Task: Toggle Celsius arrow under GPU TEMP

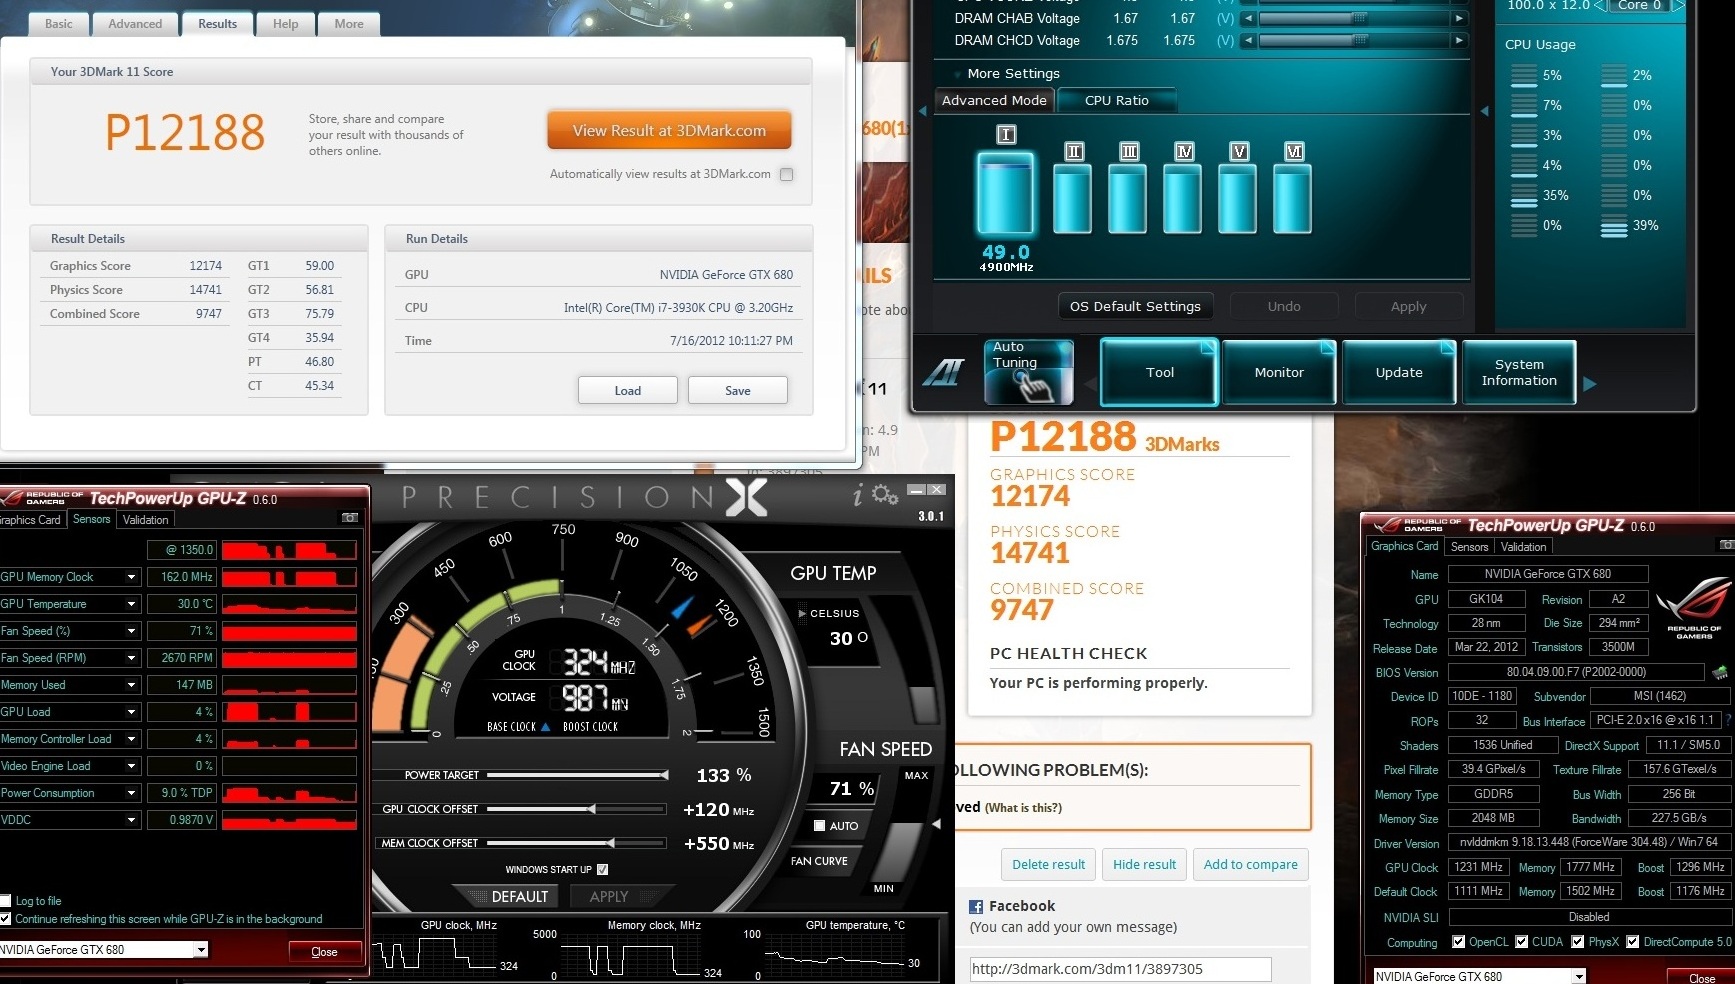Action: point(802,613)
